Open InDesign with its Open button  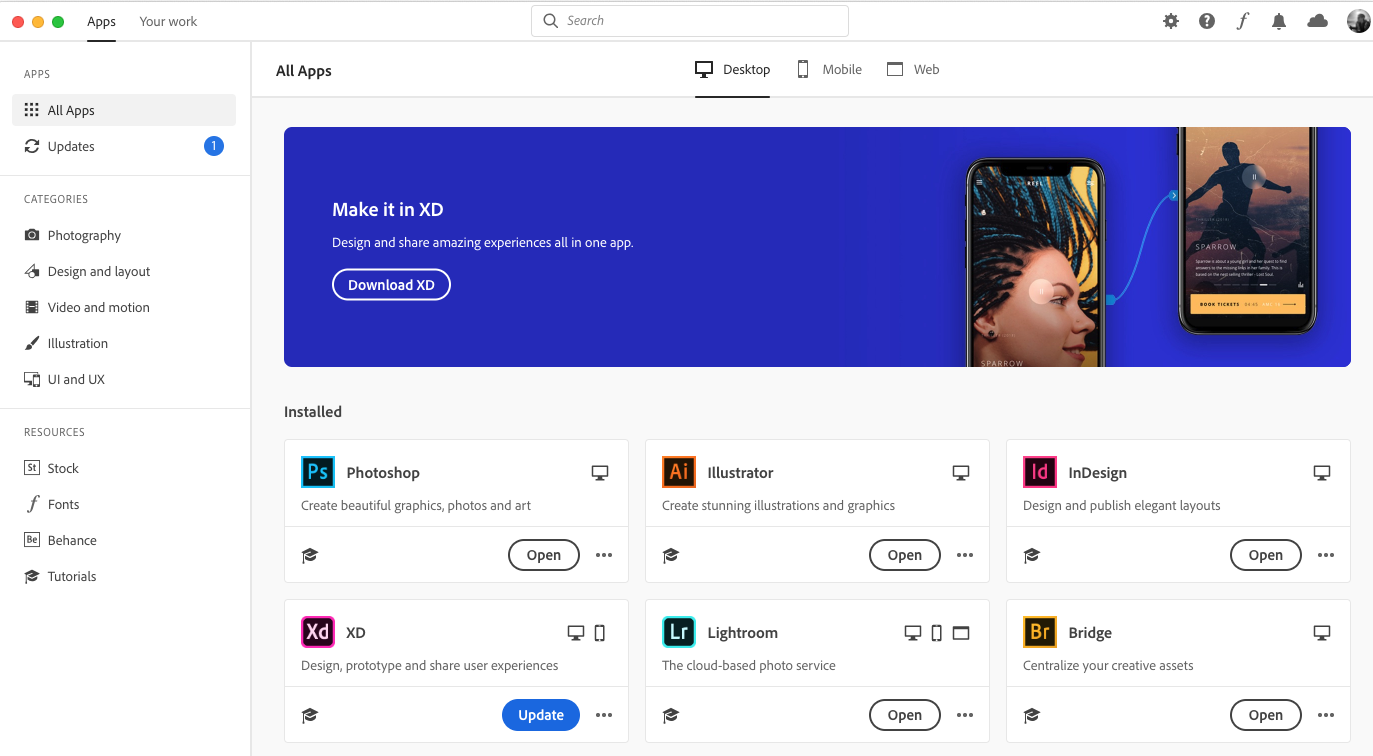tap(1265, 555)
